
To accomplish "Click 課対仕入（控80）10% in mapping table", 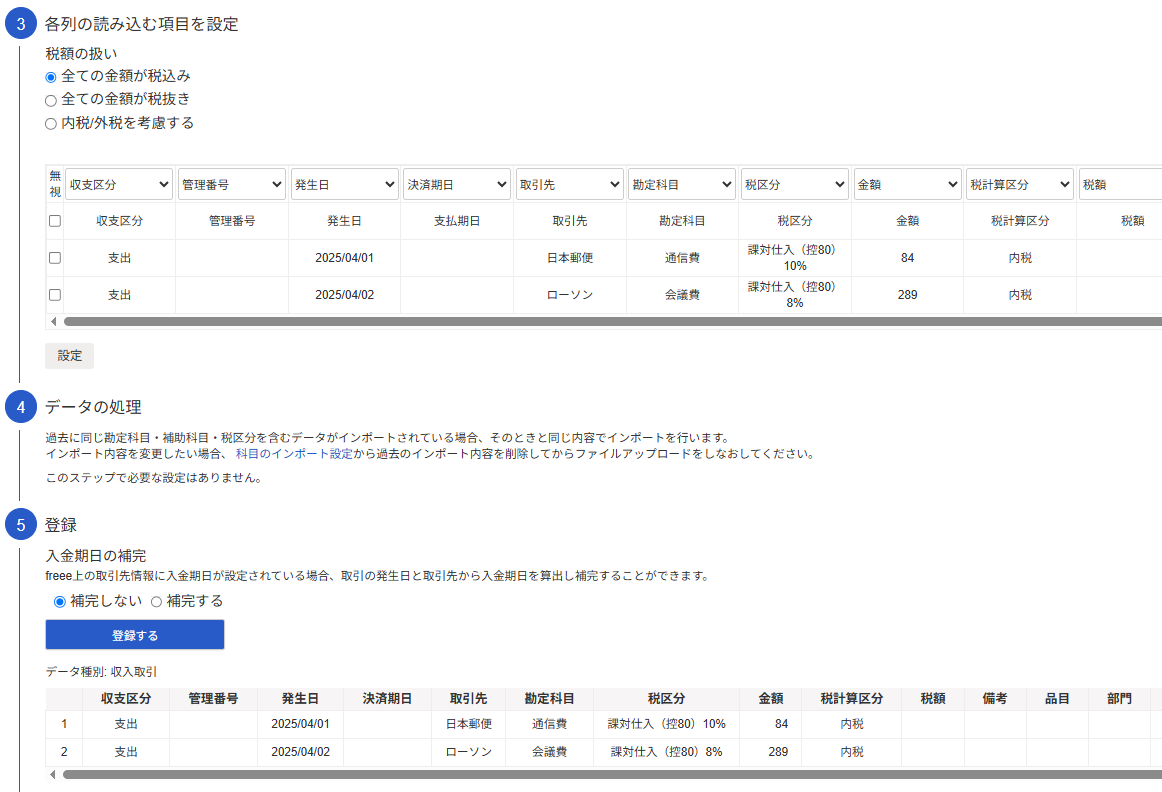I will [x=795, y=258].
